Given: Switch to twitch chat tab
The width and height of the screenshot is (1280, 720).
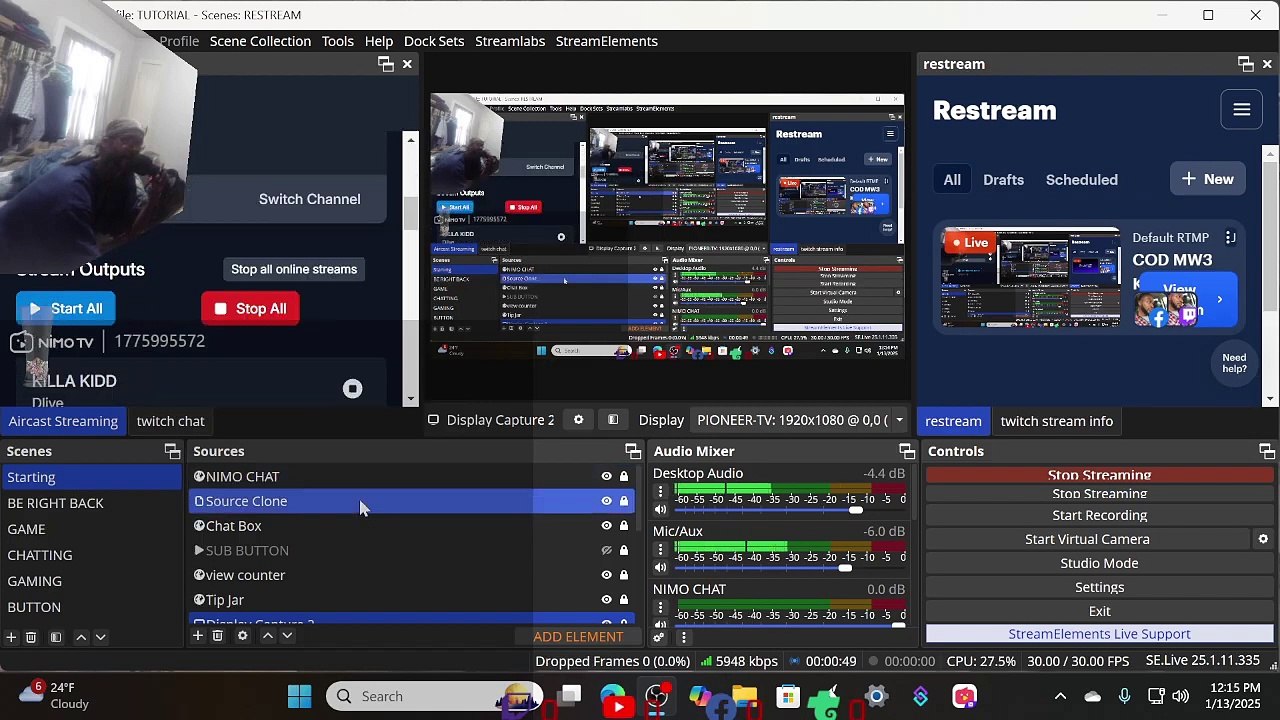Looking at the screenshot, I should [x=170, y=421].
